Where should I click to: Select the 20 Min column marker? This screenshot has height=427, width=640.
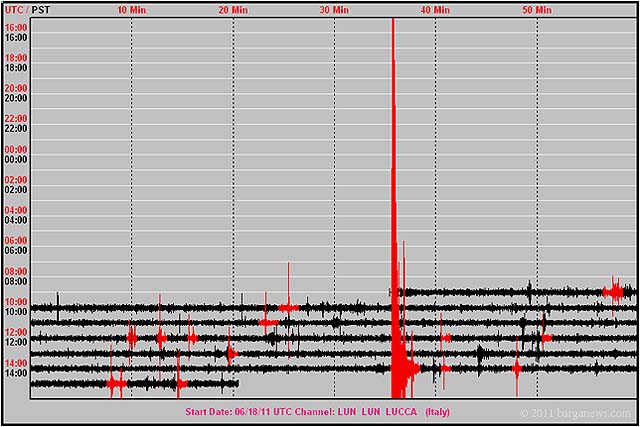coord(232,9)
